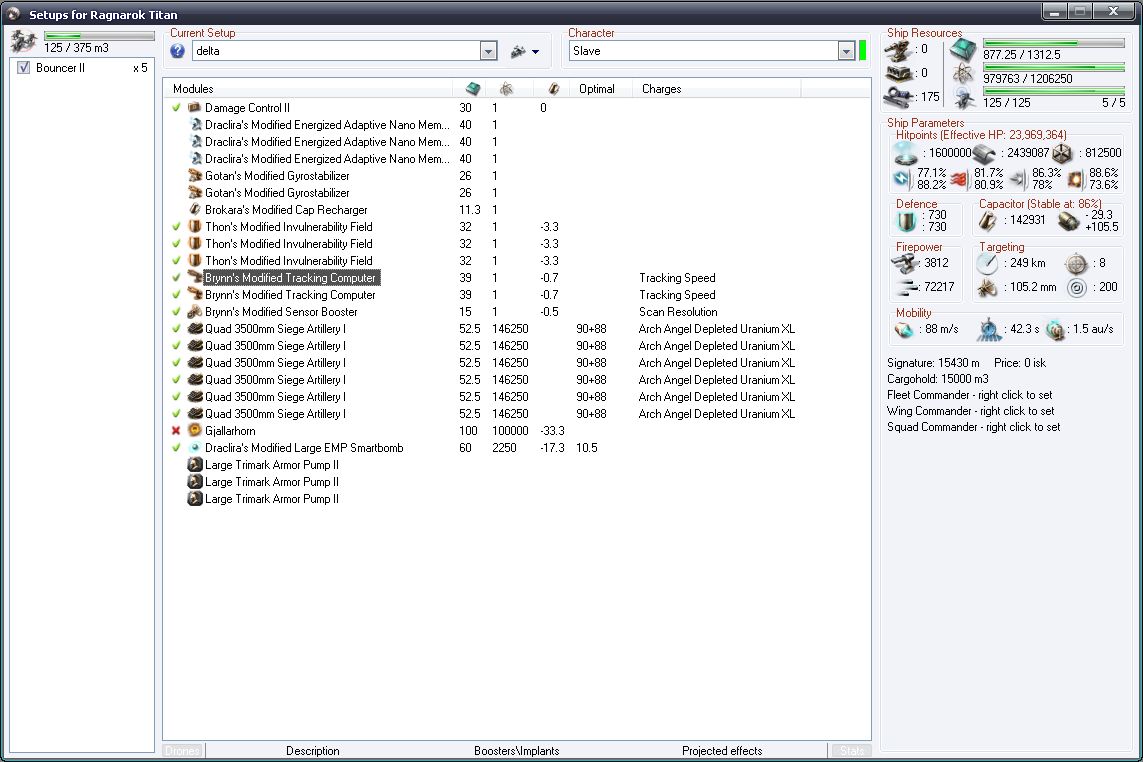The height and width of the screenshot is (762, 1143).
Task: Click the drone bay icon above Bouncer II
Action: coord(23,42)
